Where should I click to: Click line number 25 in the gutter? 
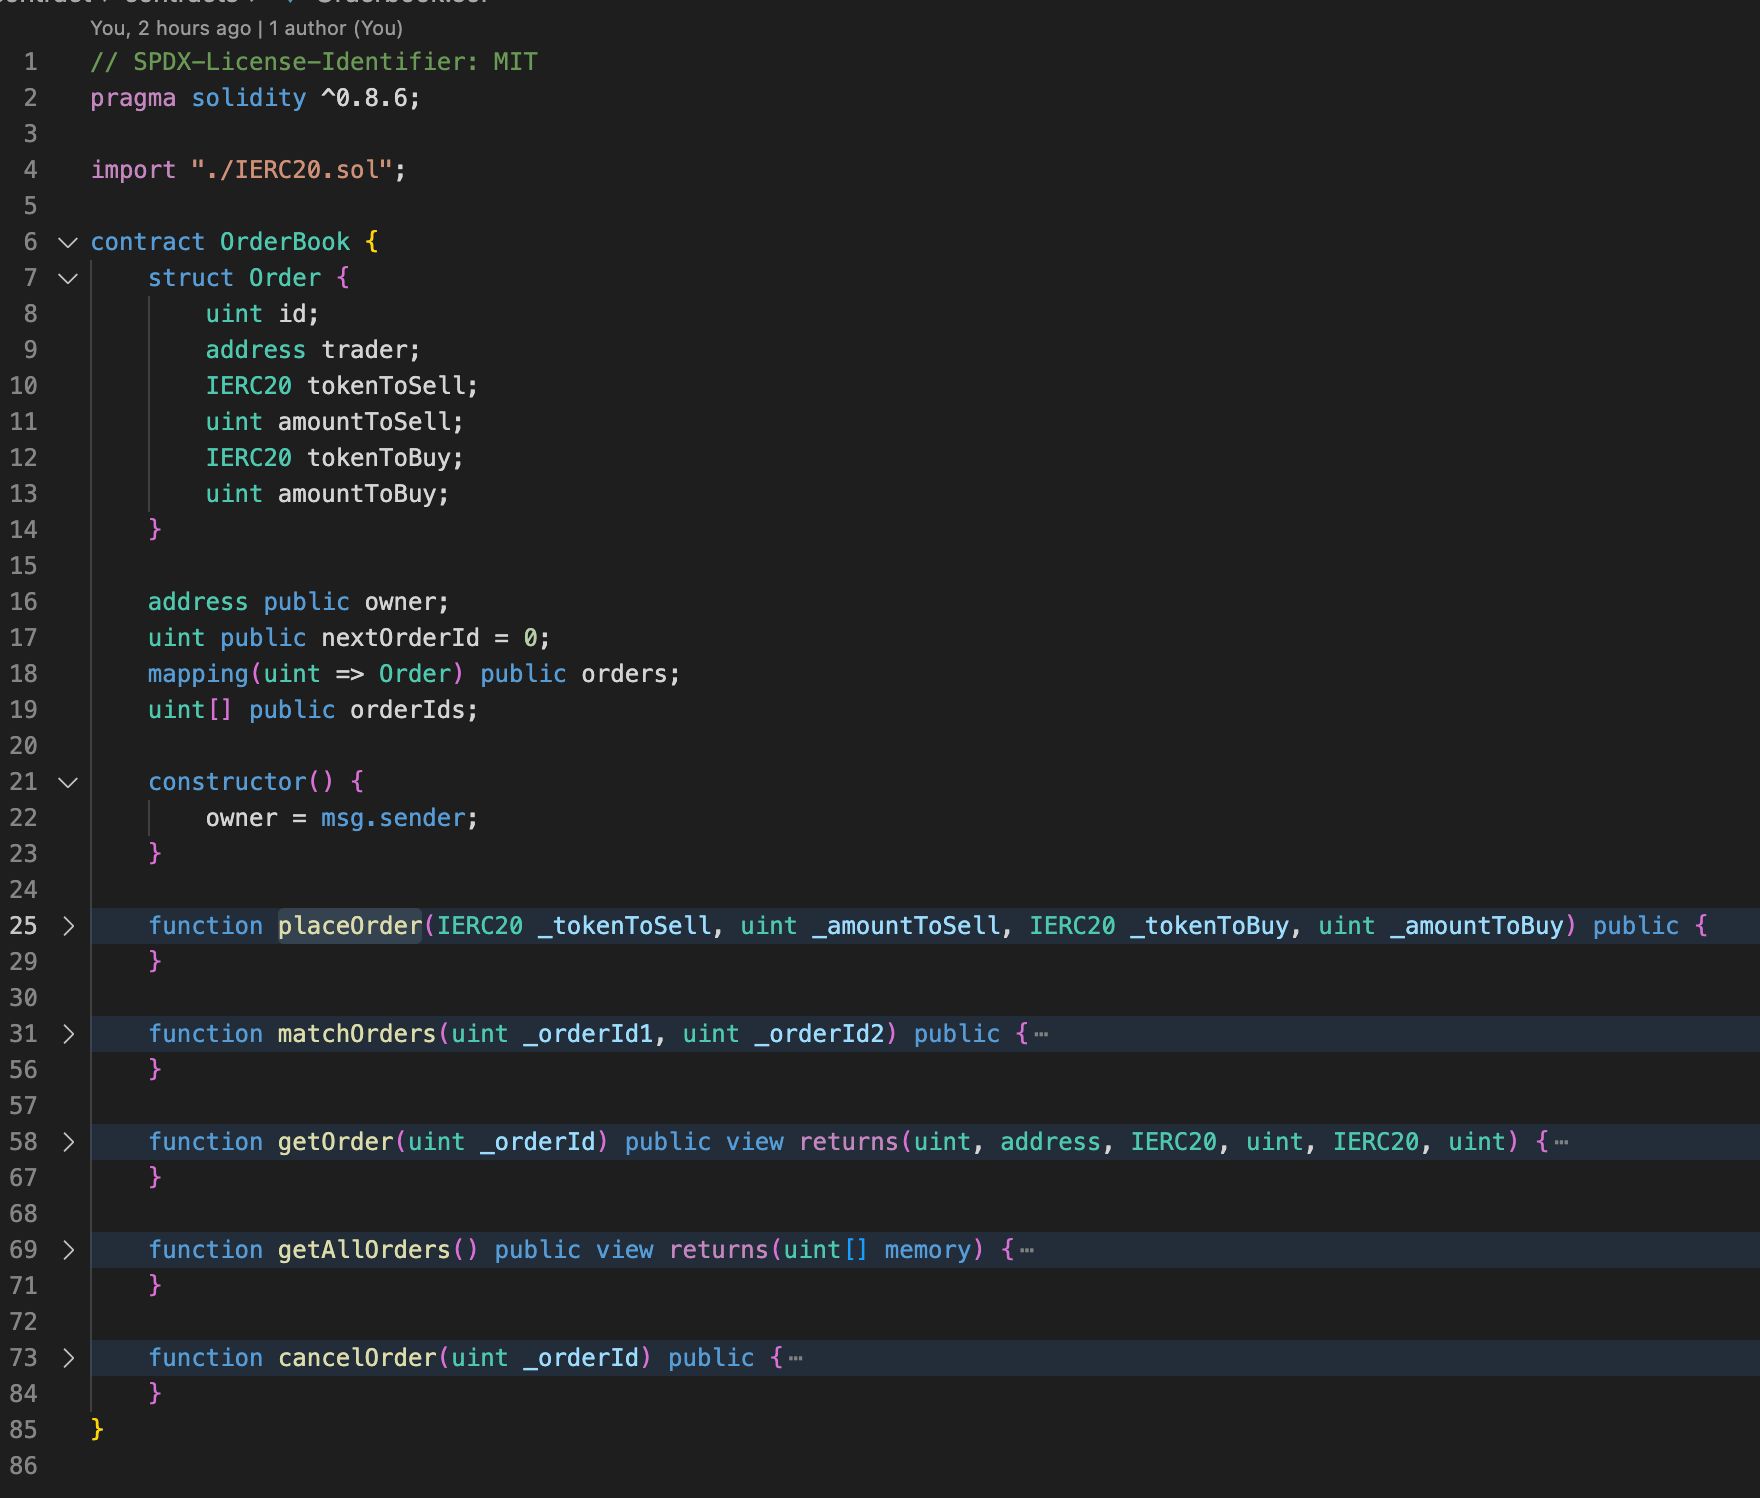click(24, 926)
